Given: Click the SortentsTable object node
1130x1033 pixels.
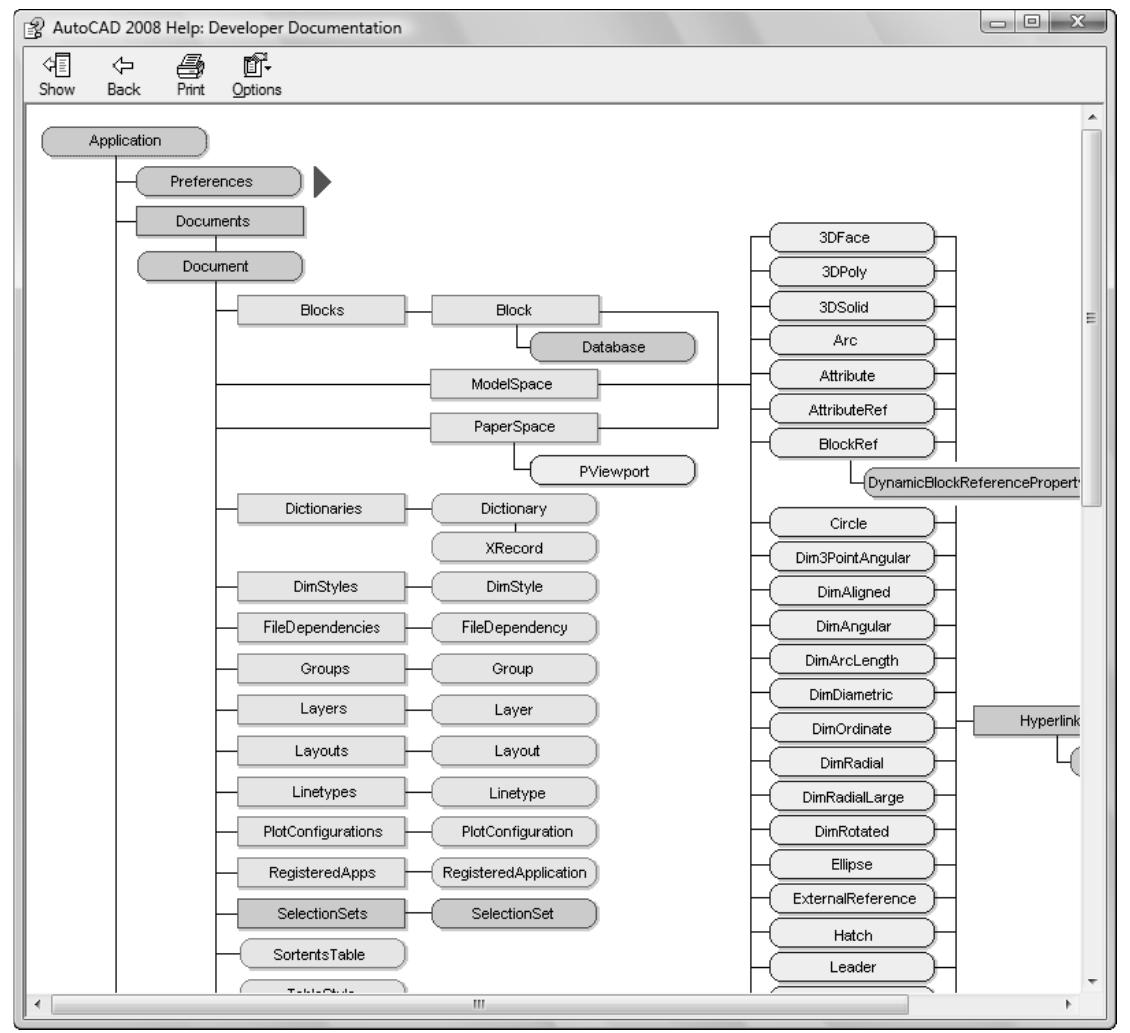Looking at the screenshot, I should coord(322,954).
